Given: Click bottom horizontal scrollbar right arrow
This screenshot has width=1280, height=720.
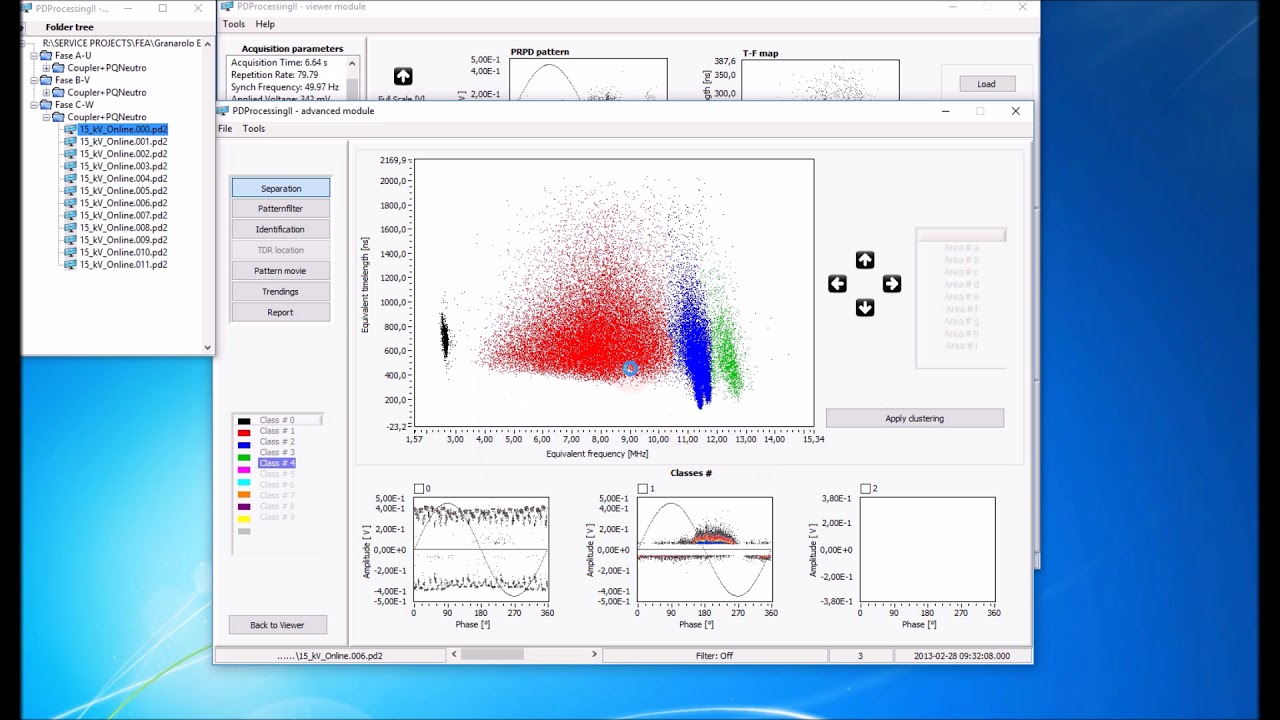Looking at the screenshot, I should pos(594,654).
